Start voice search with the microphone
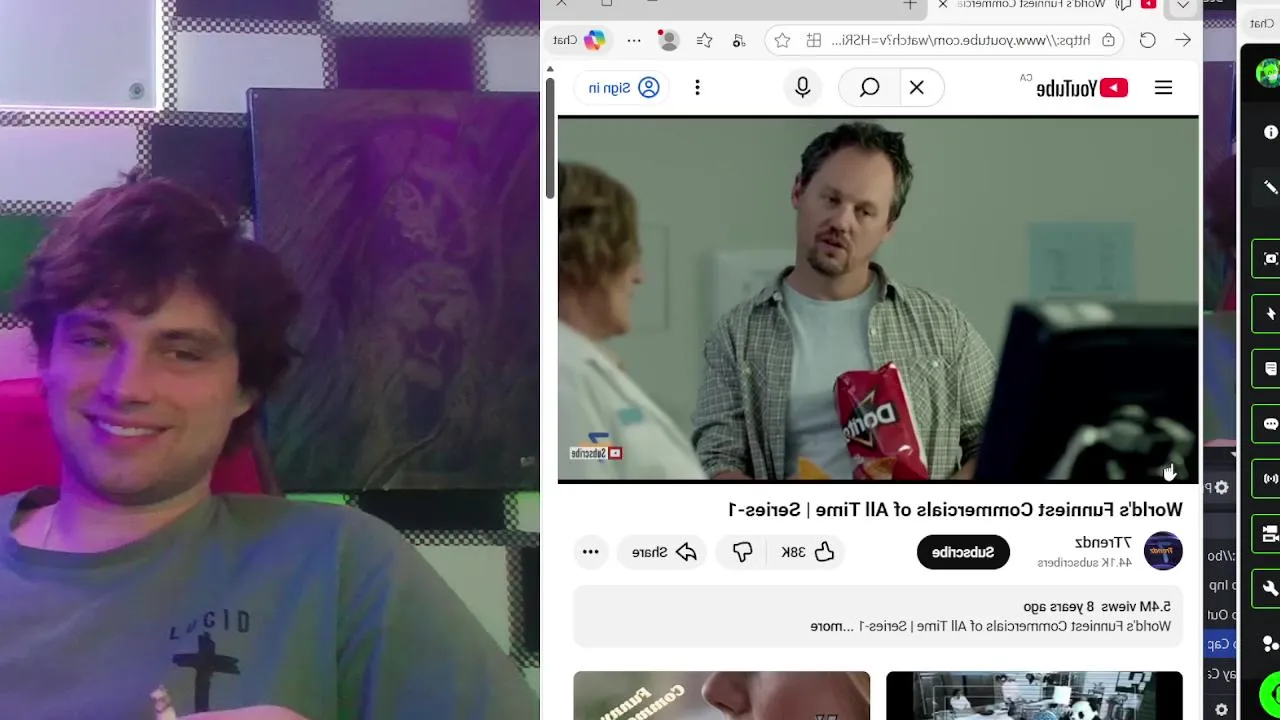 point(802,88)
